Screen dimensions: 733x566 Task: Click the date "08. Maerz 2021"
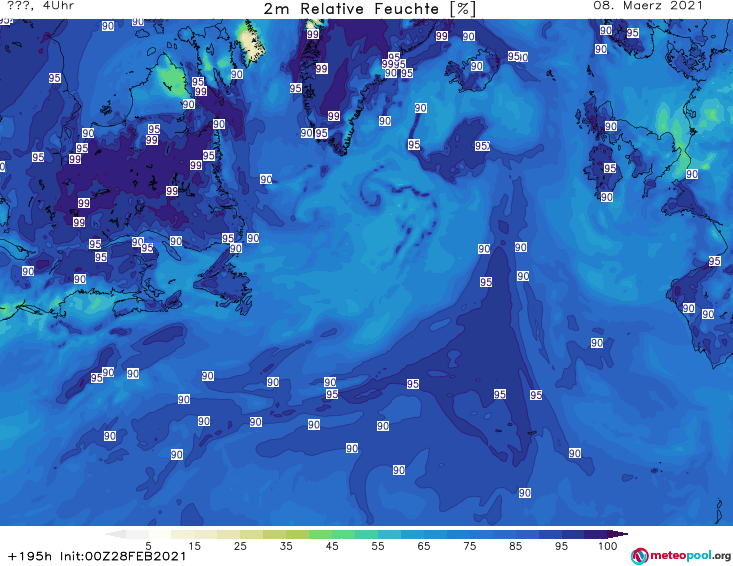(x=648, y=6)
